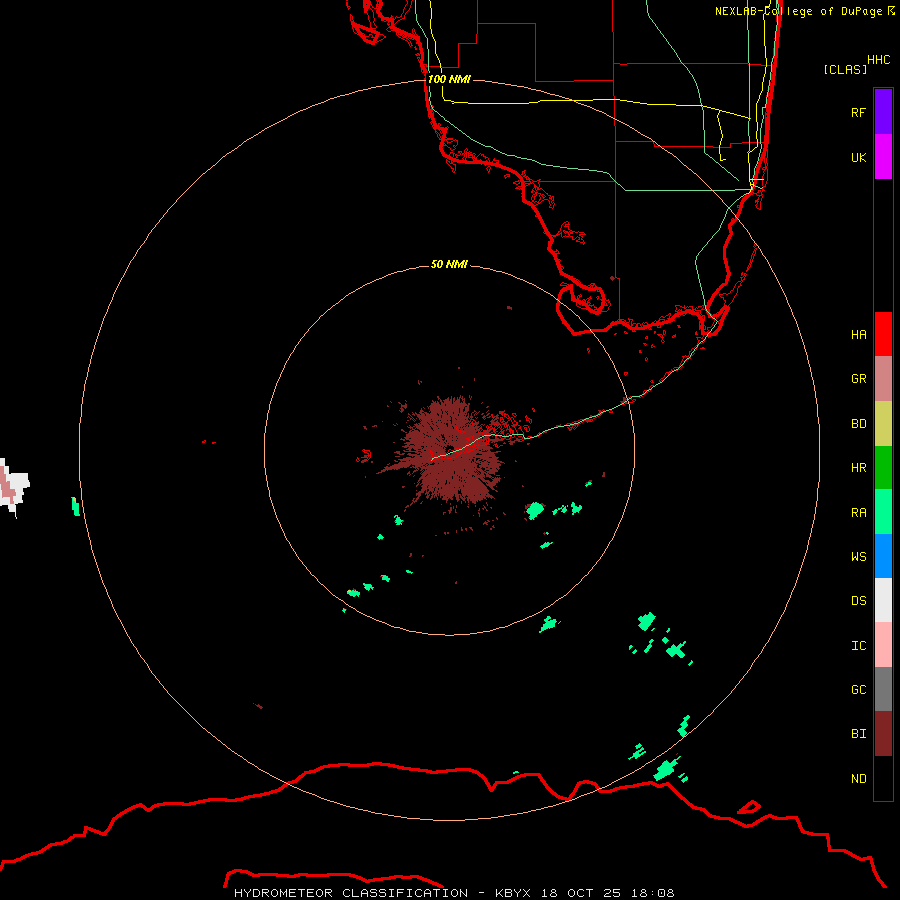Image resolution: width=900 pixels, height=900 pixels.
Task: Click the BI legend label
Action: pos(858,734)
